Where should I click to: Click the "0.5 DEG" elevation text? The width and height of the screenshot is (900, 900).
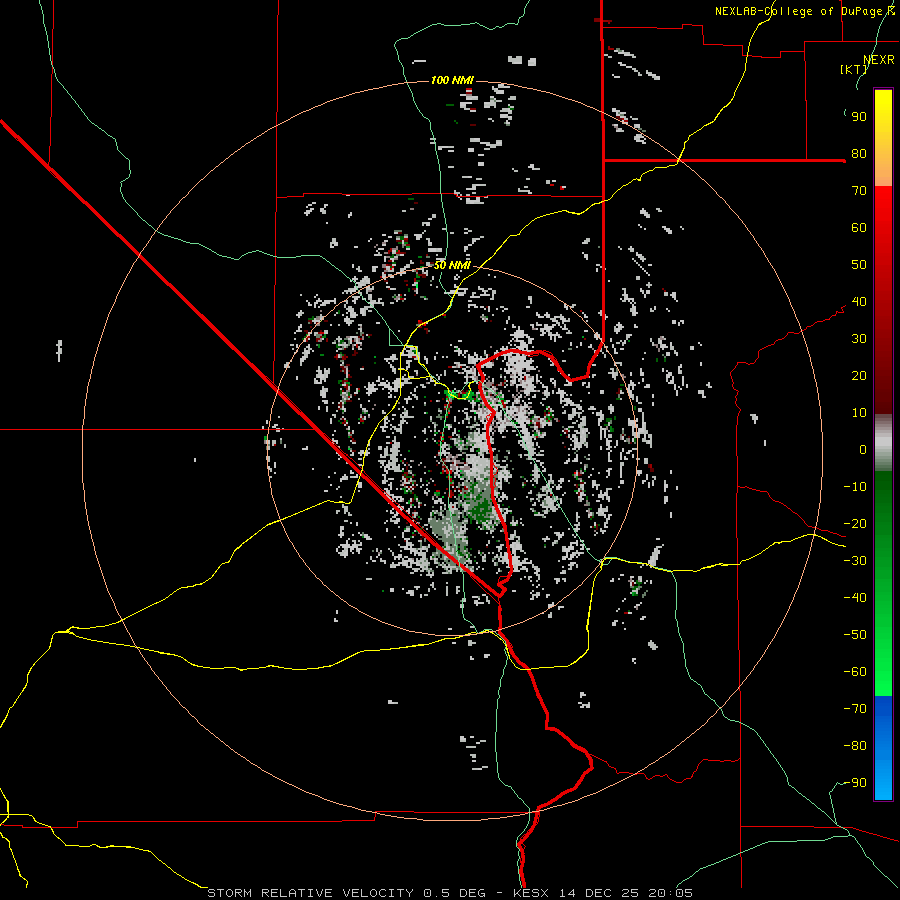coord(455,893)
